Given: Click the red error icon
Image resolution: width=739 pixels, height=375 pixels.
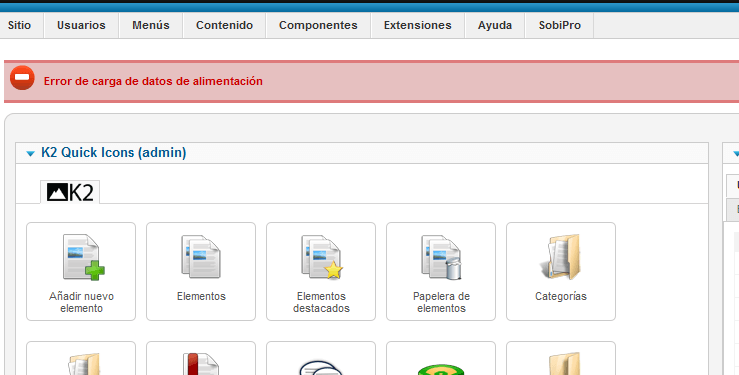Looking at the screenshot, I should tap(22, 78).
